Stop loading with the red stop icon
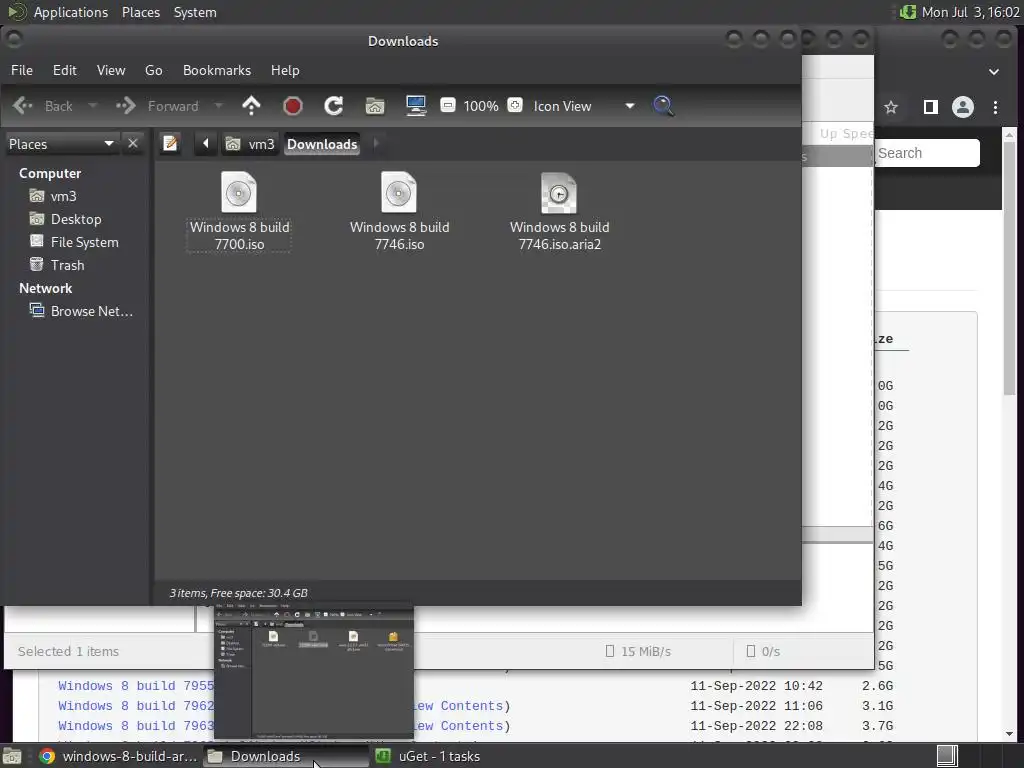 point(293,106)
